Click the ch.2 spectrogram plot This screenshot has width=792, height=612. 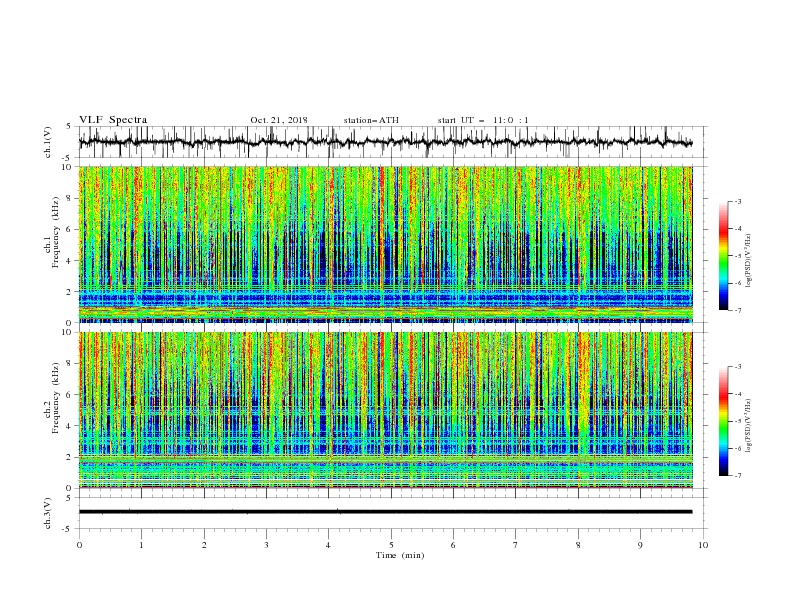386,410
